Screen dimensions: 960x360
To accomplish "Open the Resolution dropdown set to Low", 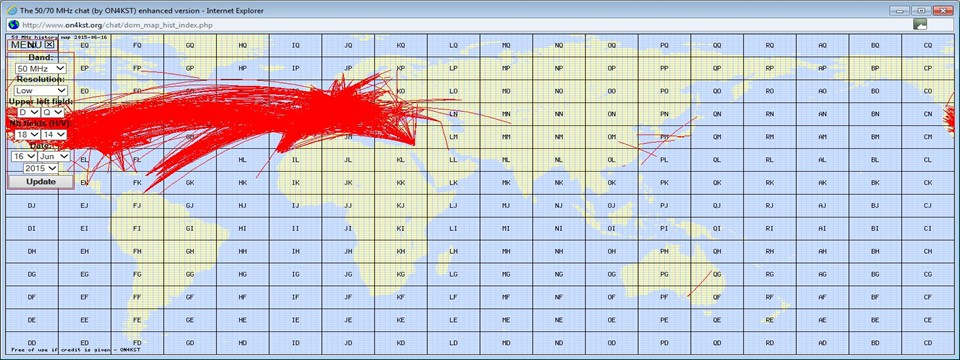I will (41, 91).
